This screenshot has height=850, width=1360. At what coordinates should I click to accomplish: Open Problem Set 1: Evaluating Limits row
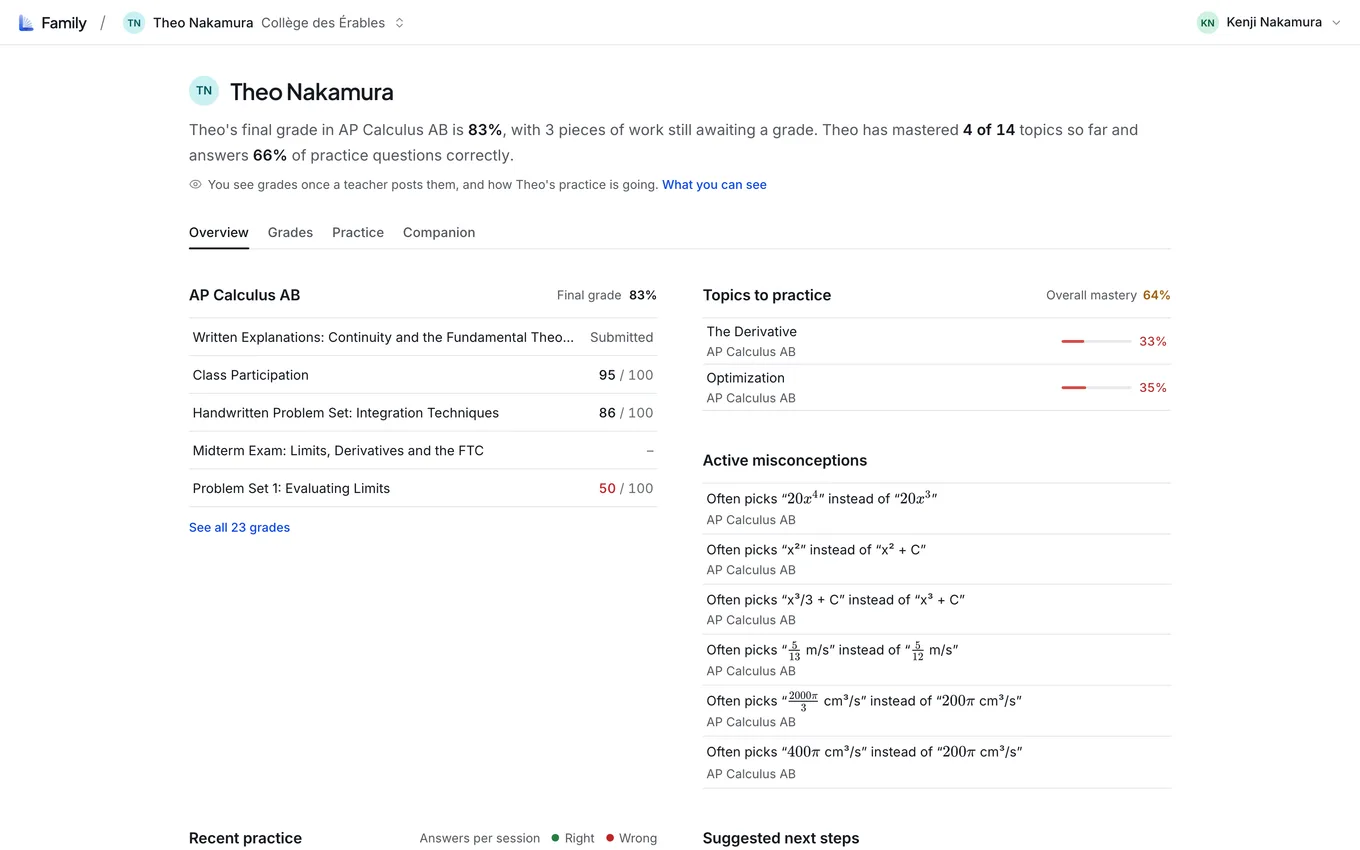(x=423, y=488)
